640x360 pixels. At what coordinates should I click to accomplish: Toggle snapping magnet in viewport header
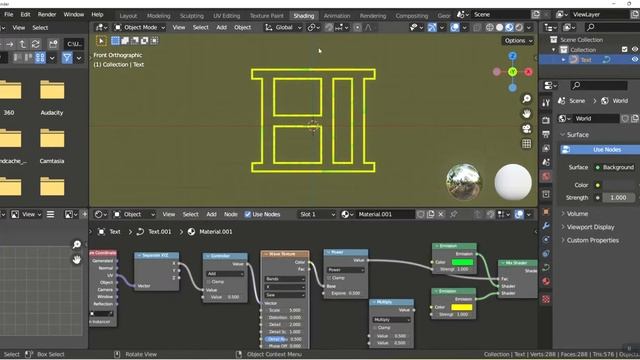click(329, 28)
